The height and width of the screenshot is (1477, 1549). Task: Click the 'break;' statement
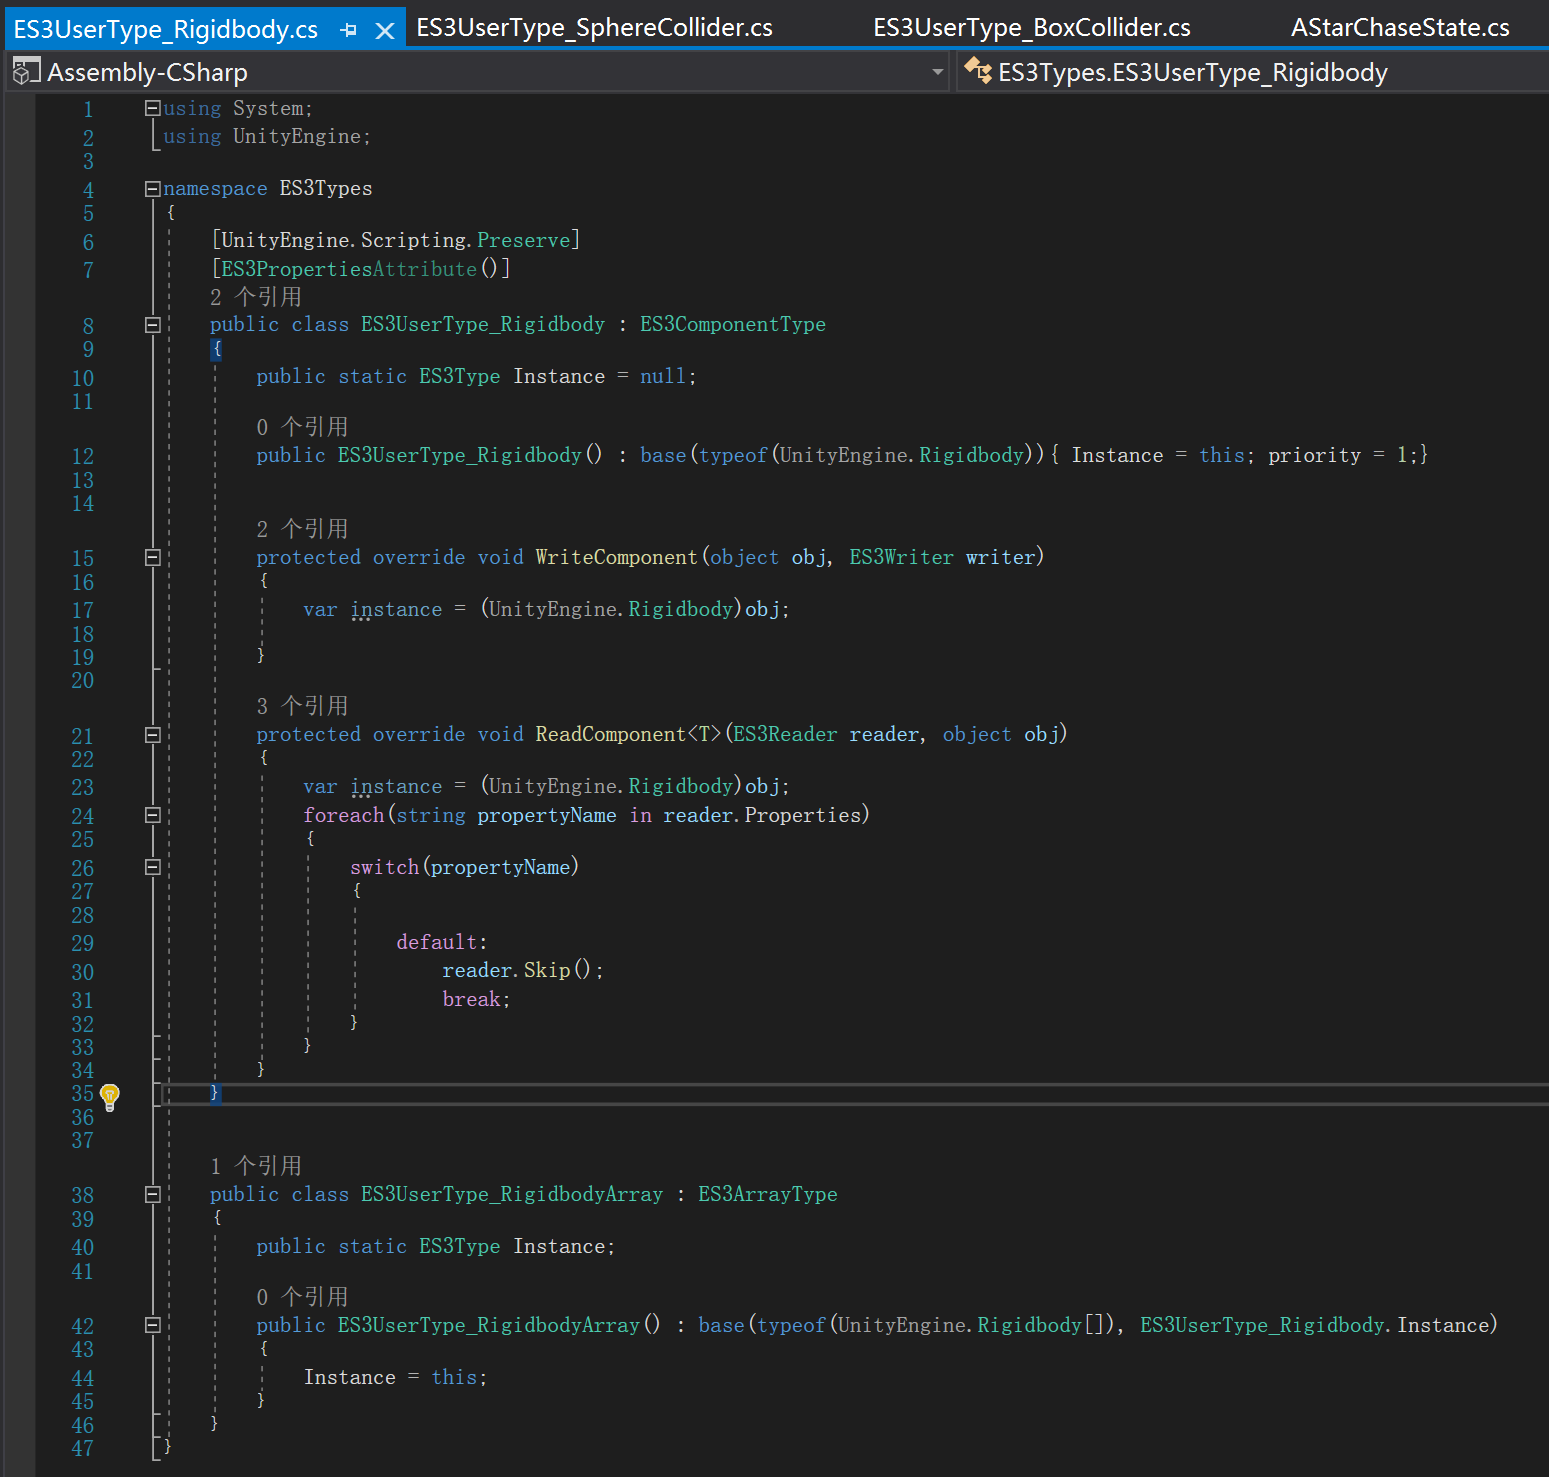point(476,999)
